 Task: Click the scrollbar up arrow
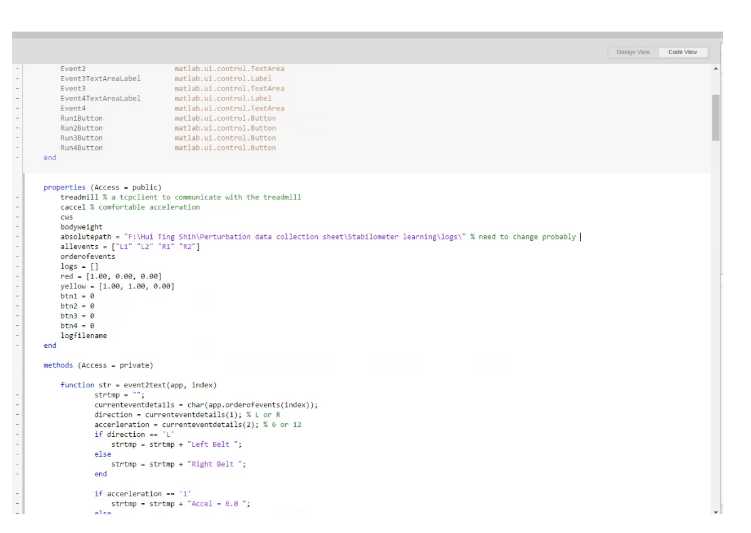[716, 69]
